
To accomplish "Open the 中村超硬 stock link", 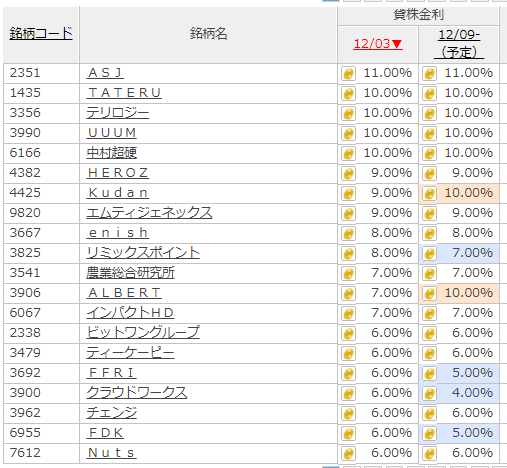I will pyautogui.click(x=112, y=153).
